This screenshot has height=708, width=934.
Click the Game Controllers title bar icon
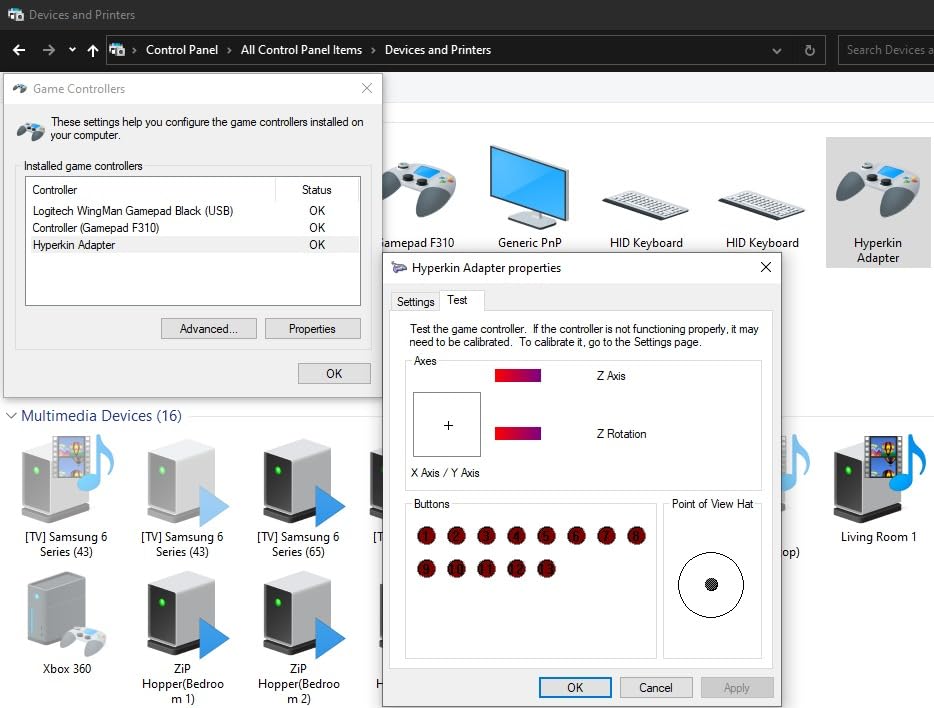tap(20, 89)
